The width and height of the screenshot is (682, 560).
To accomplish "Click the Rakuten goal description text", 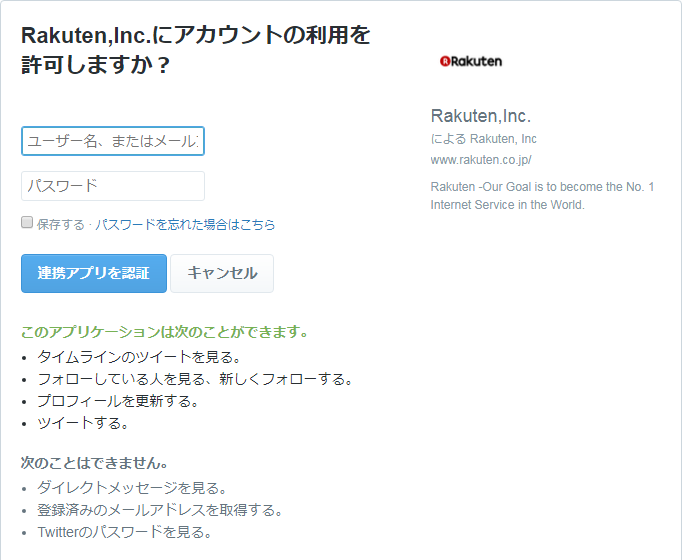I will 542,196.
